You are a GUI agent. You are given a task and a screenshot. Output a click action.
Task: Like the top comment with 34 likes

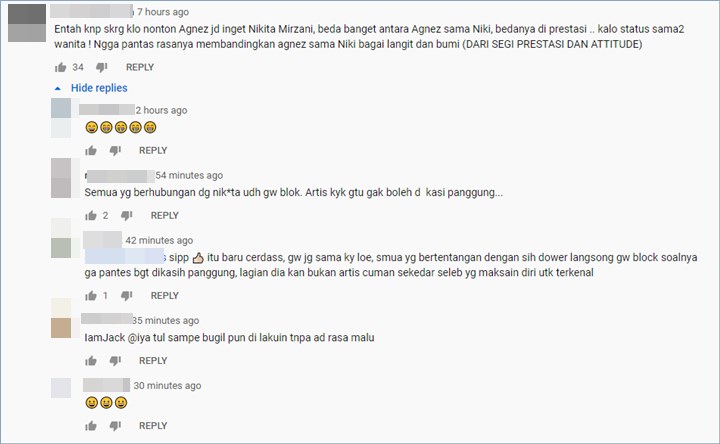click(x=61, y=67)
